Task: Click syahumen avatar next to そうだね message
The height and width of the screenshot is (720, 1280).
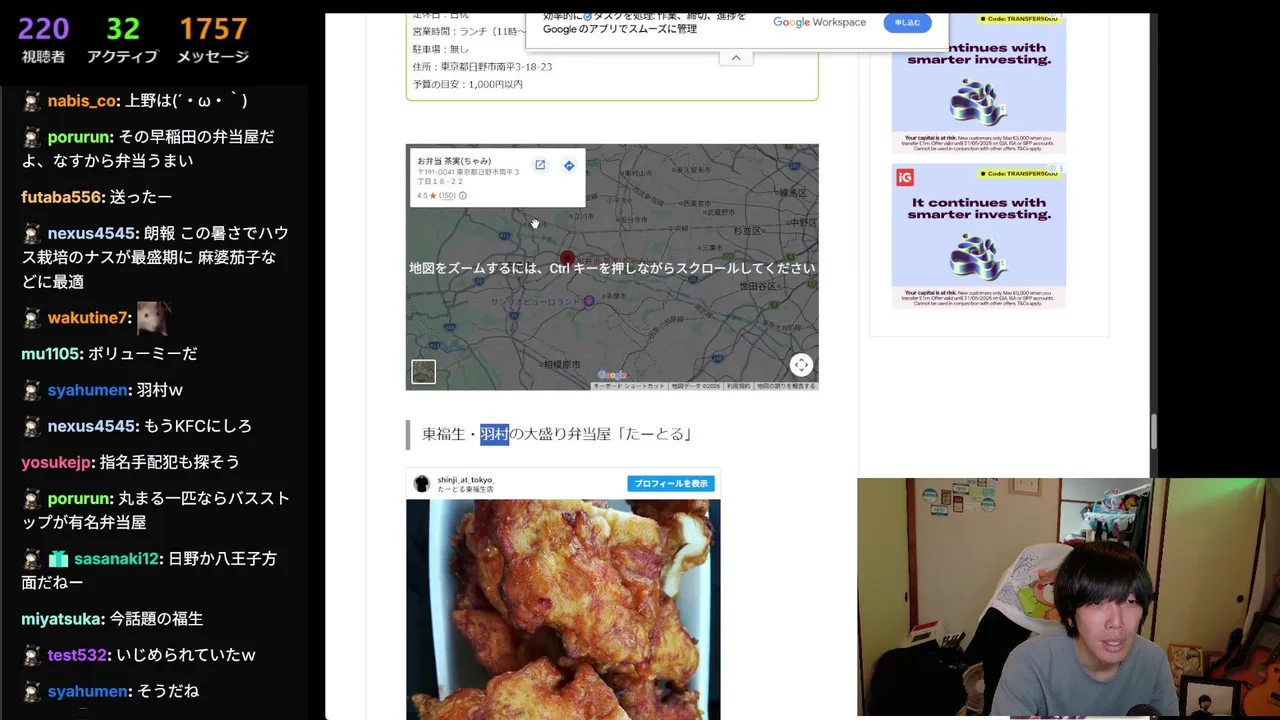Action: tap(32, 692)
